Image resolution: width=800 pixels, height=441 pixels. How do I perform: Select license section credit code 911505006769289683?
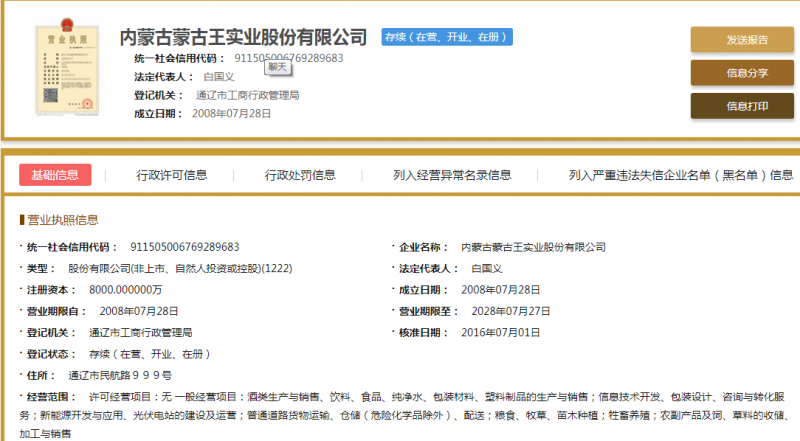coord(185,247)
